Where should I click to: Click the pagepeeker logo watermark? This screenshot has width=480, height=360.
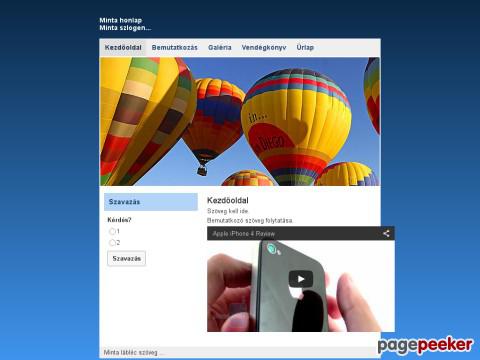point(425,345)
